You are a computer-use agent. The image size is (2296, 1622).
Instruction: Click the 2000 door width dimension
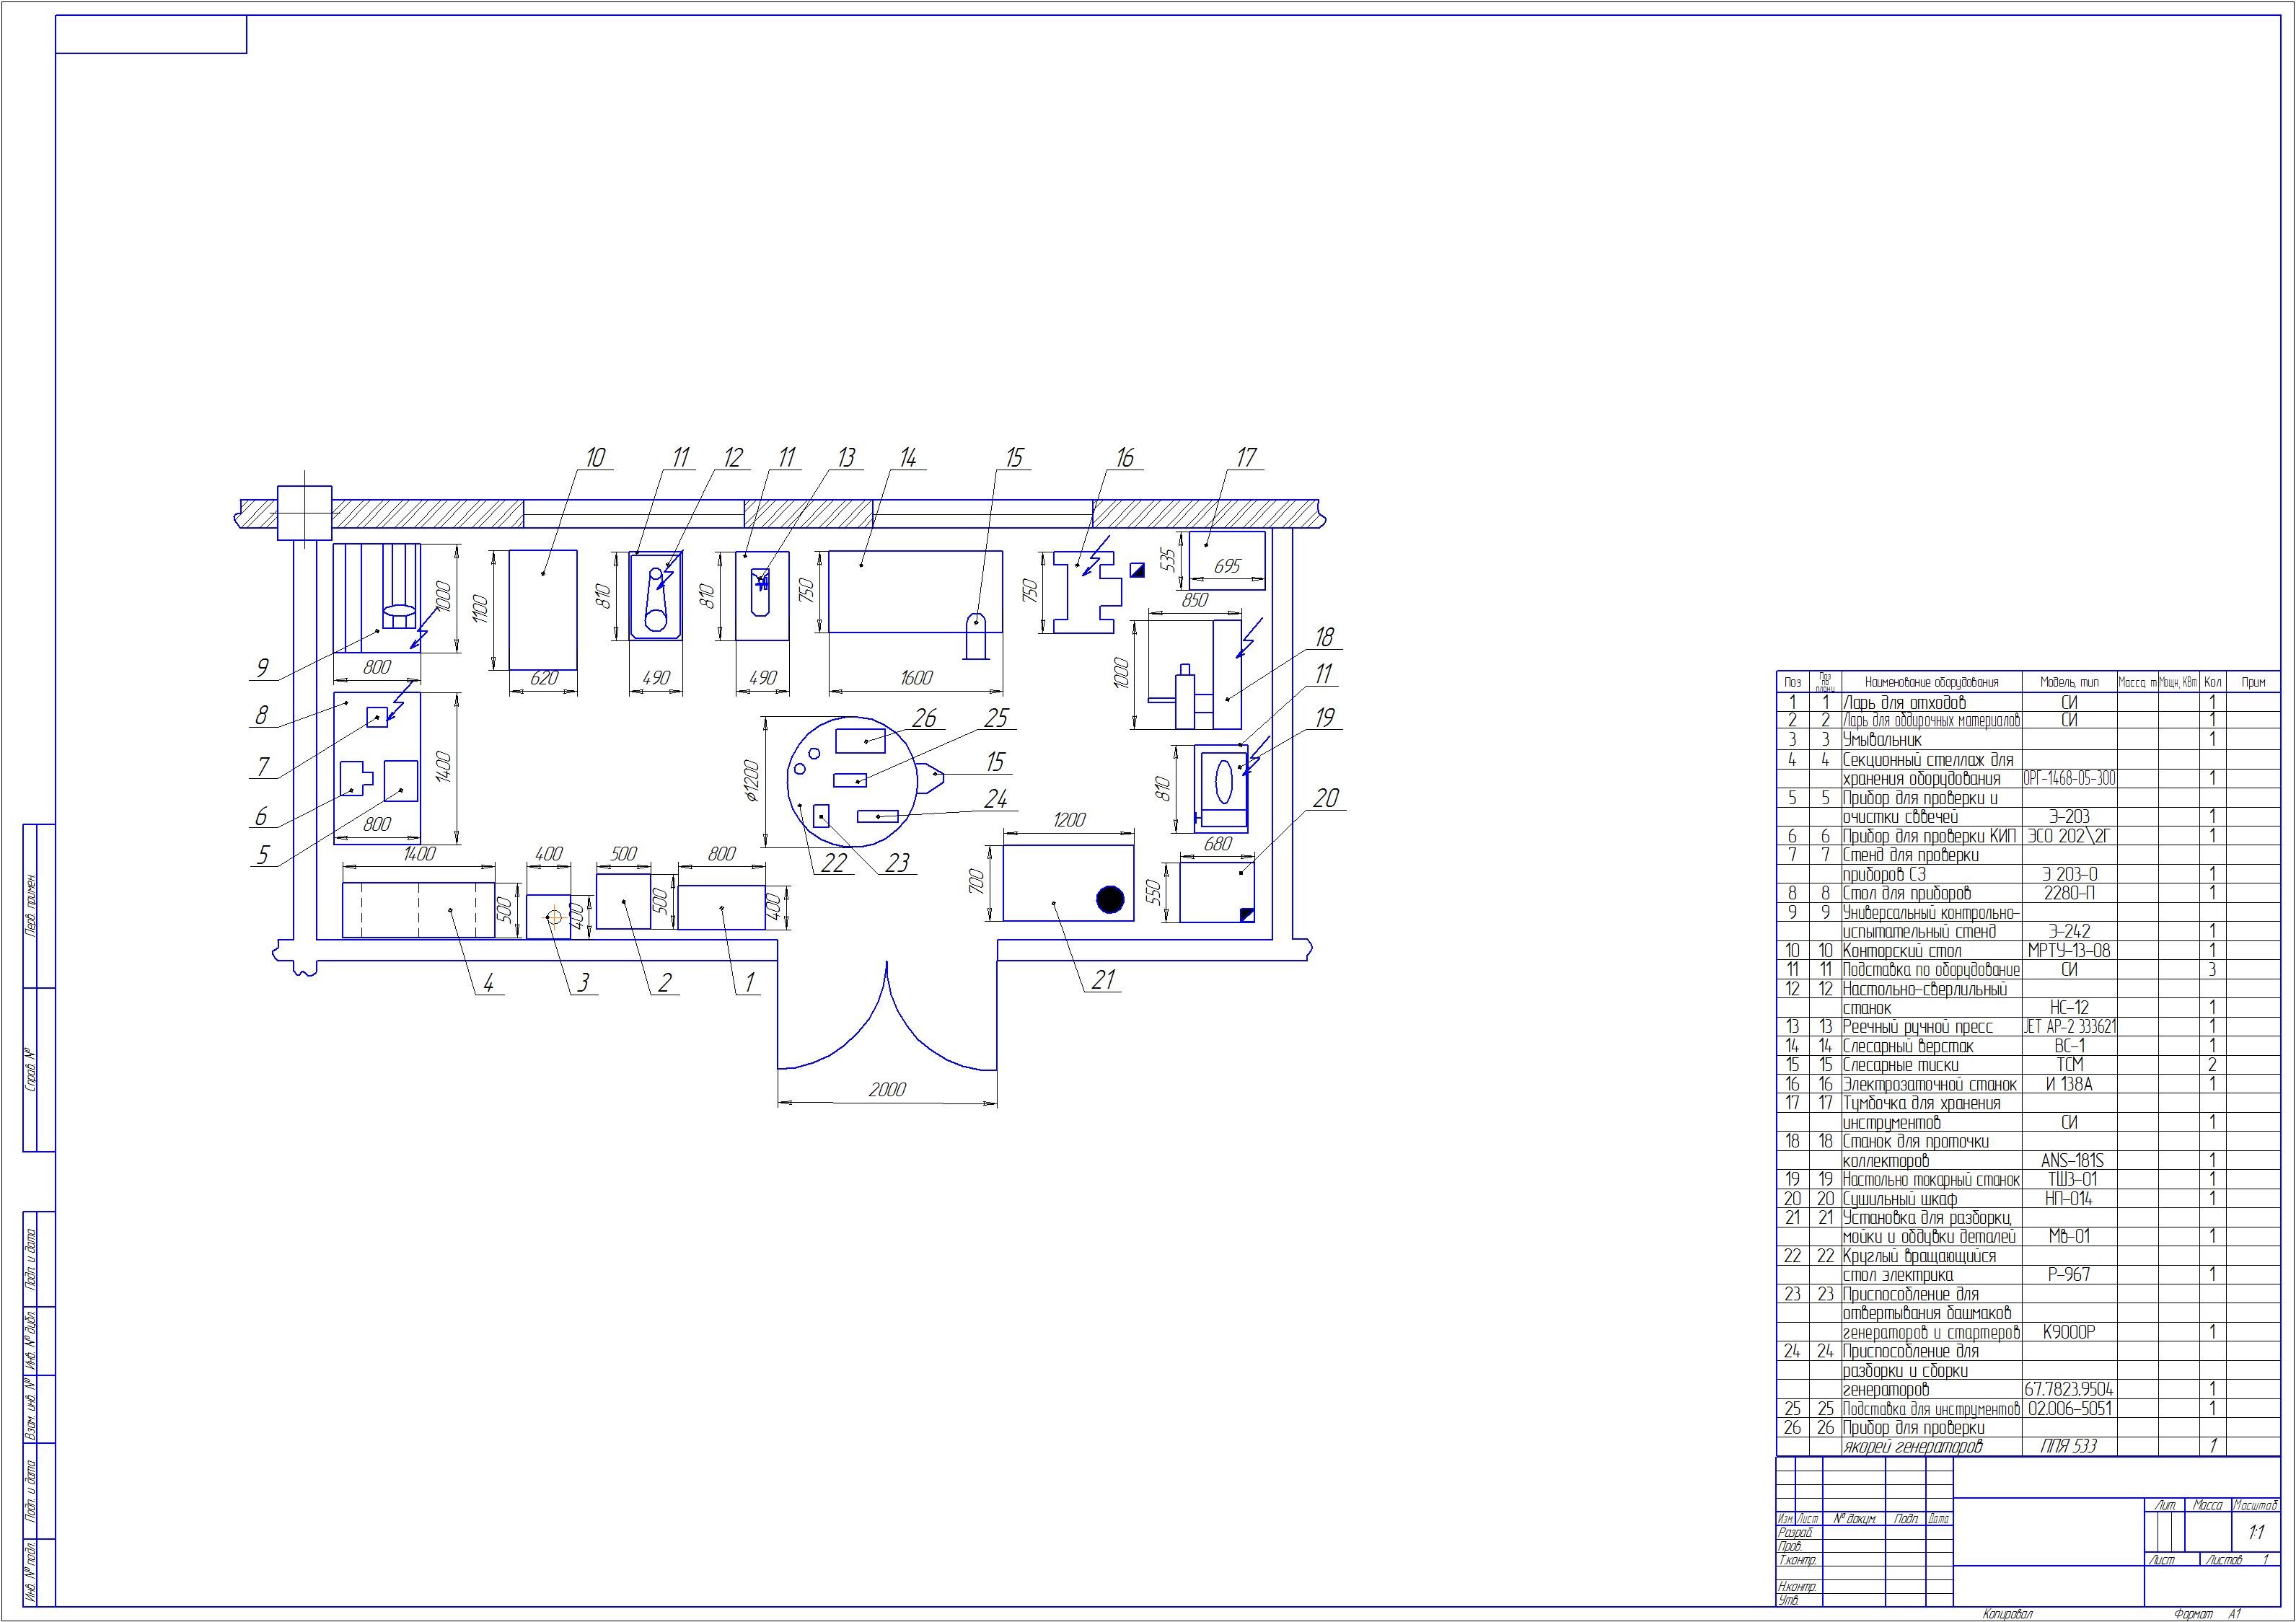886,1089
